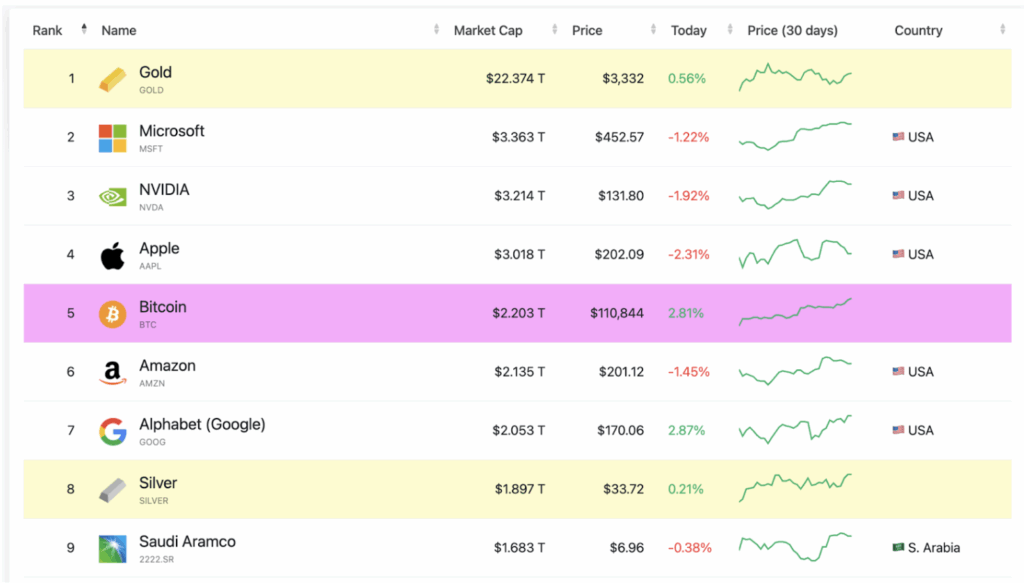
Task: Click the Saudi Aramco logo icon
Action: click(x=113, y=549)
